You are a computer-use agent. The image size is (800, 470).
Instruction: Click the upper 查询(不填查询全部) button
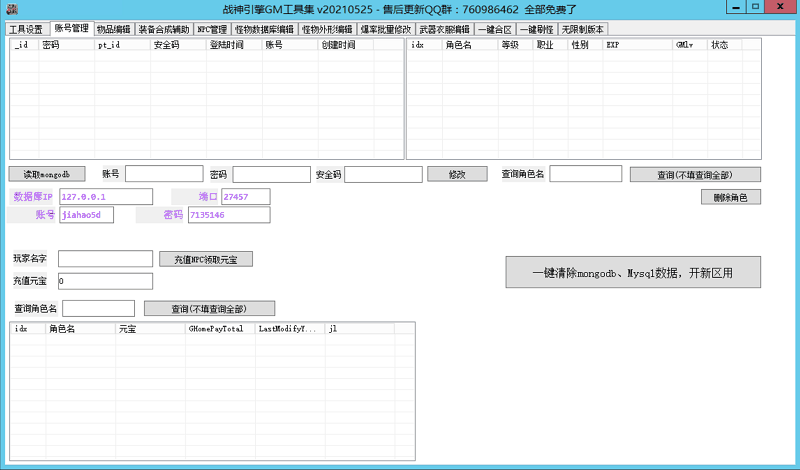pyautogui.click(x=695, y=175)
